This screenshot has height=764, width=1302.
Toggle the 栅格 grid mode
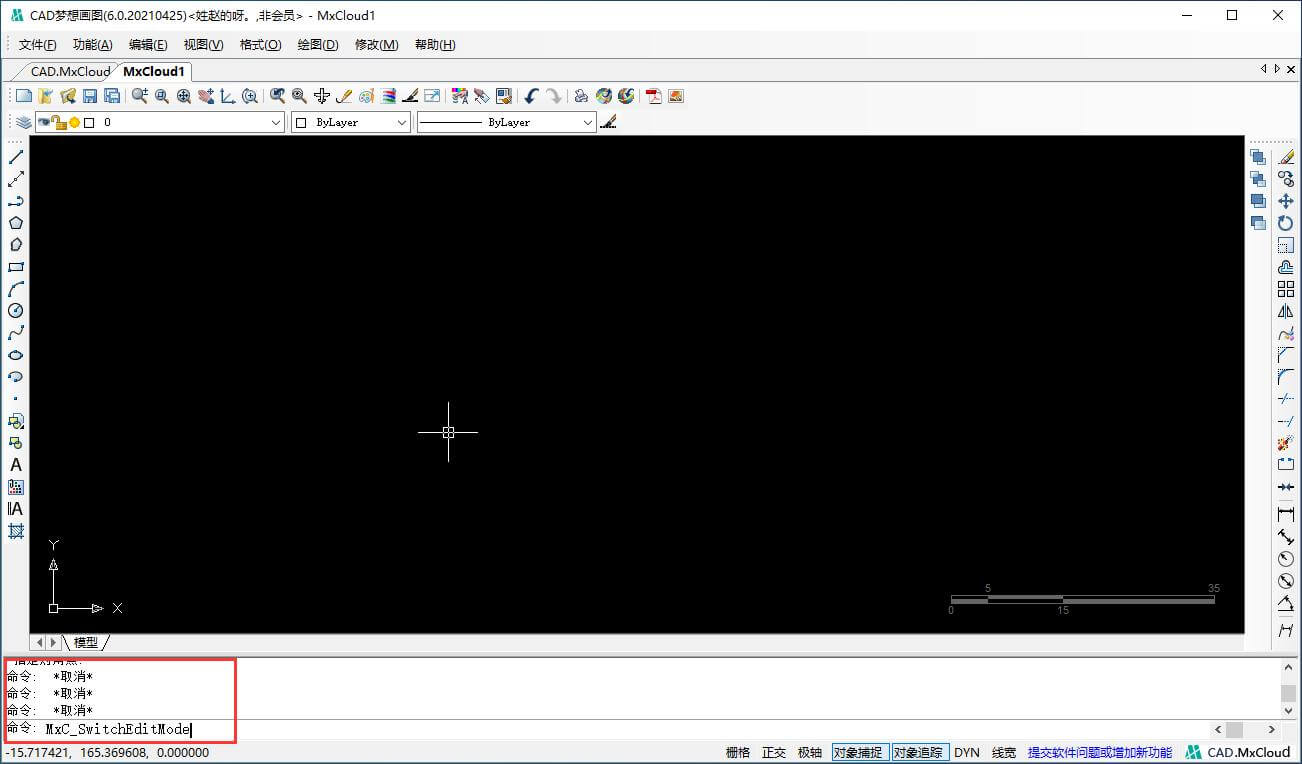click(738, 752)
